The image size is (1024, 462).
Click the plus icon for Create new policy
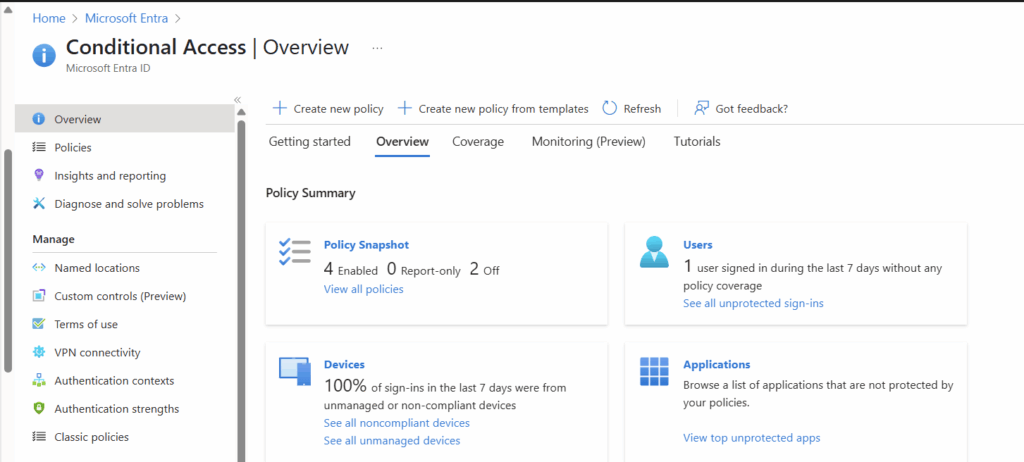(x=279, y=108)
